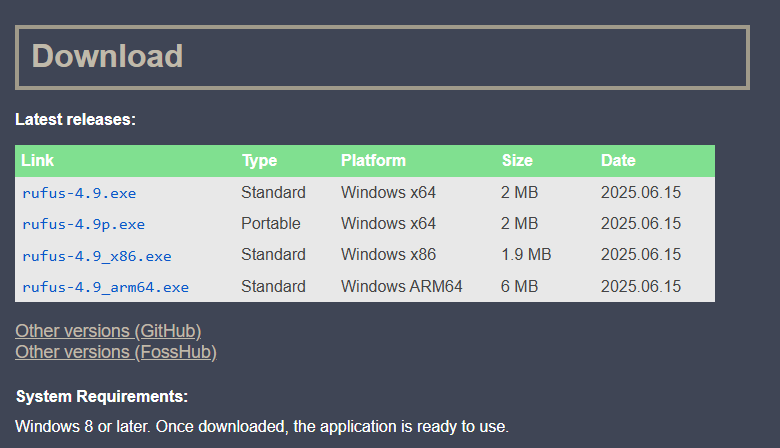780x448 pixels.
Task: Click the Type column header
Action: [x=259, y=161]
